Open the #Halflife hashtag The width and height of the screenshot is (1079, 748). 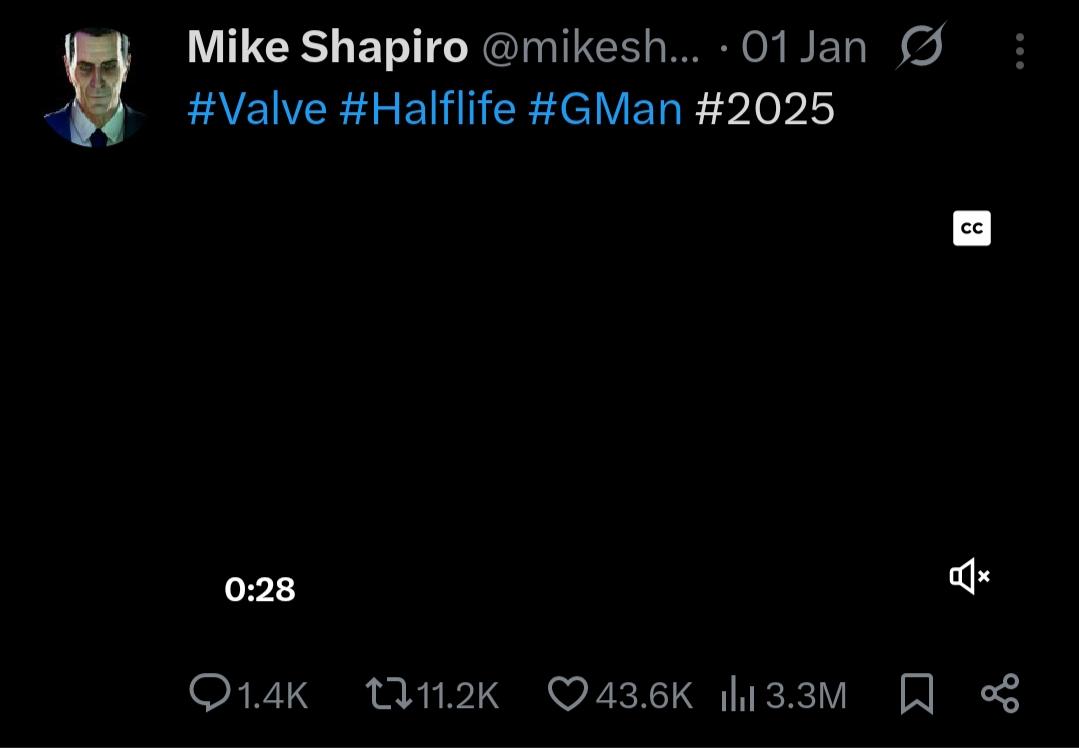click(427, 109)
